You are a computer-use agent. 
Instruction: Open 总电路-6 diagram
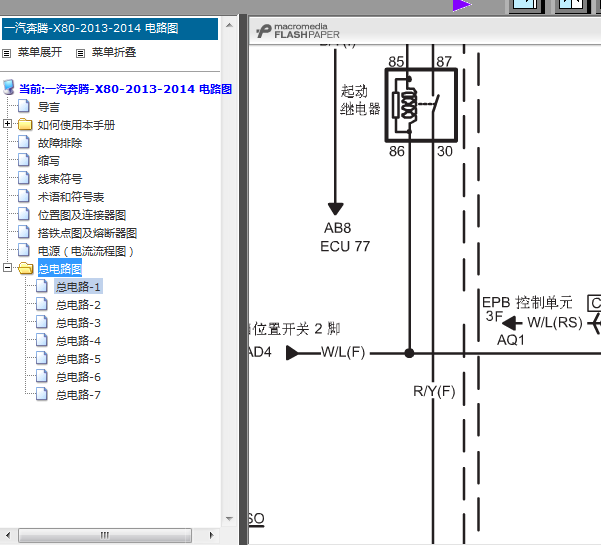[78, 377]
